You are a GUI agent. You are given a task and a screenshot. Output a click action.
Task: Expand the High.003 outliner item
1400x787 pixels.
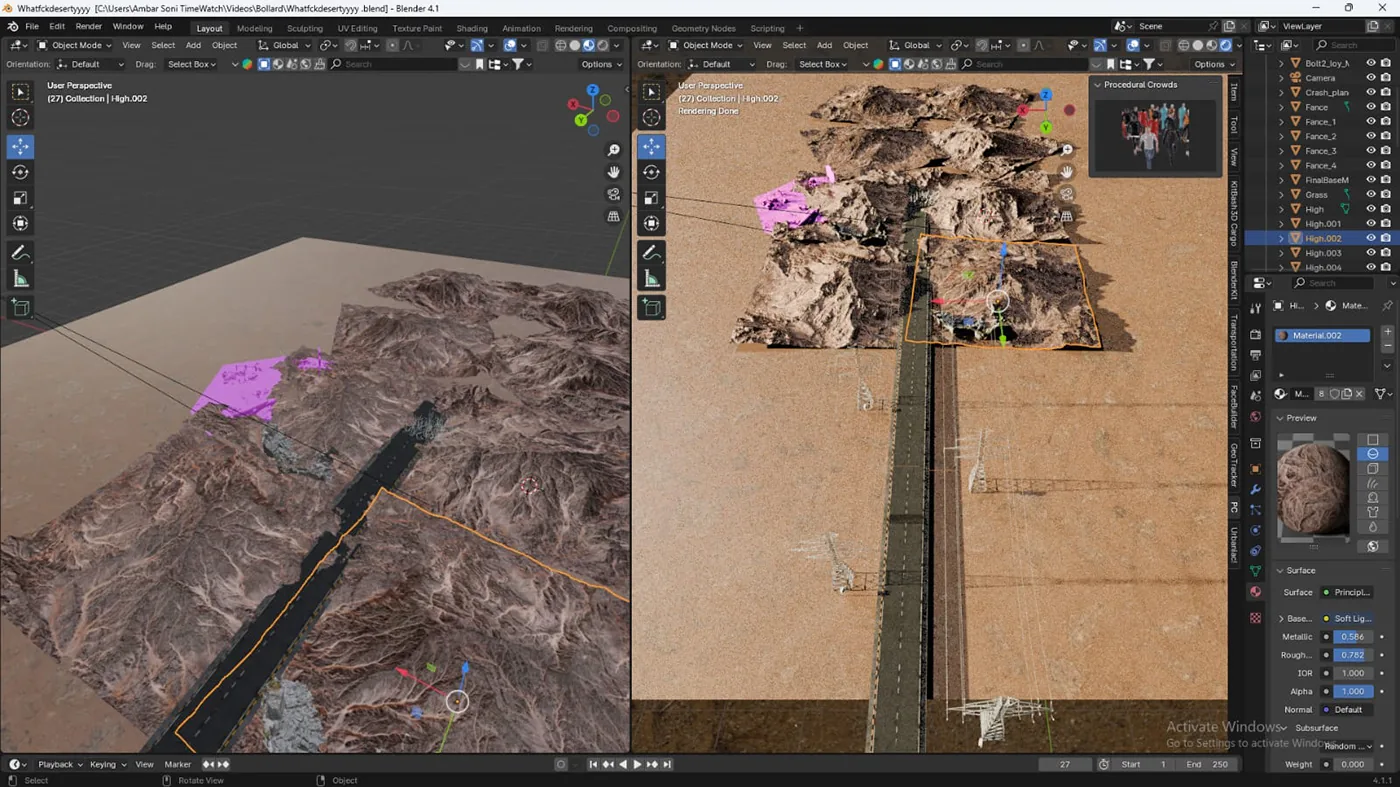click(x=1282, y=253)
